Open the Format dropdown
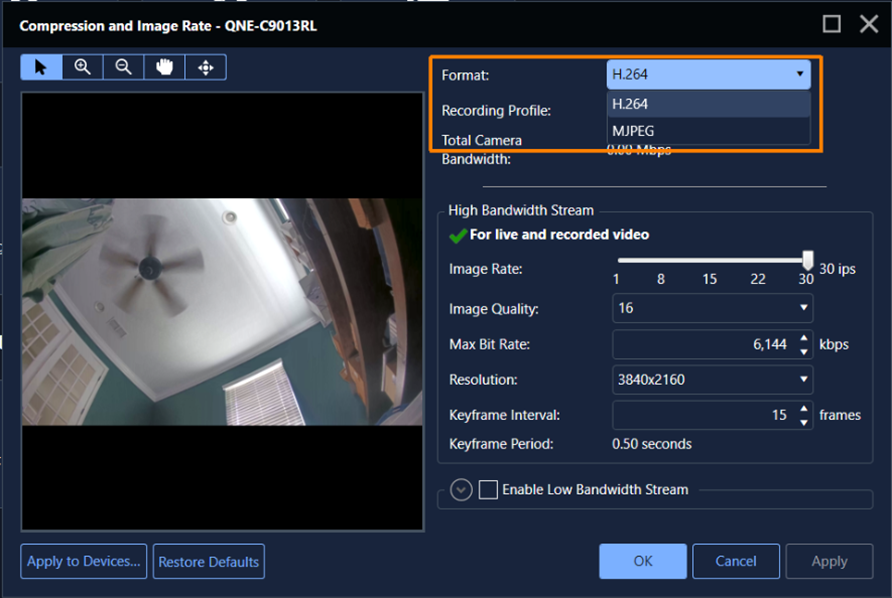Image resolution: width=892 pixels, height=598 pixels. (x=708, y=74)
